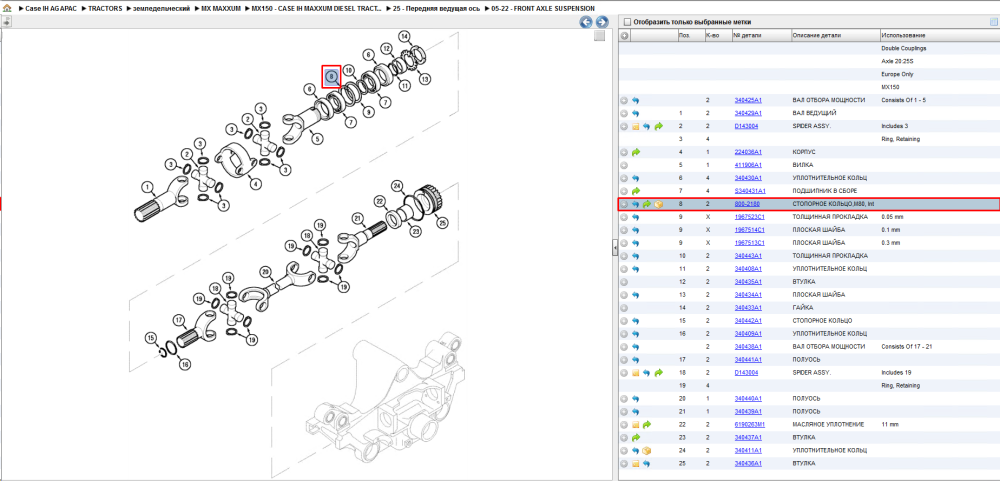This screenshot has width=1000, height=481.
Task: Sort by the 'Использование' column header
Action: (x=939, y=36)
